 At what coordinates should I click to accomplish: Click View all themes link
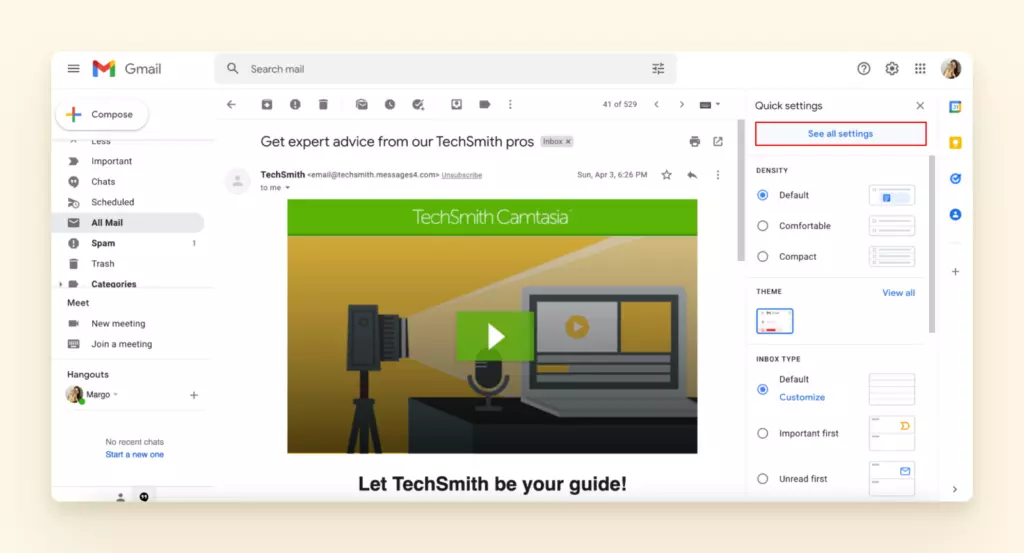pos(899,293)
